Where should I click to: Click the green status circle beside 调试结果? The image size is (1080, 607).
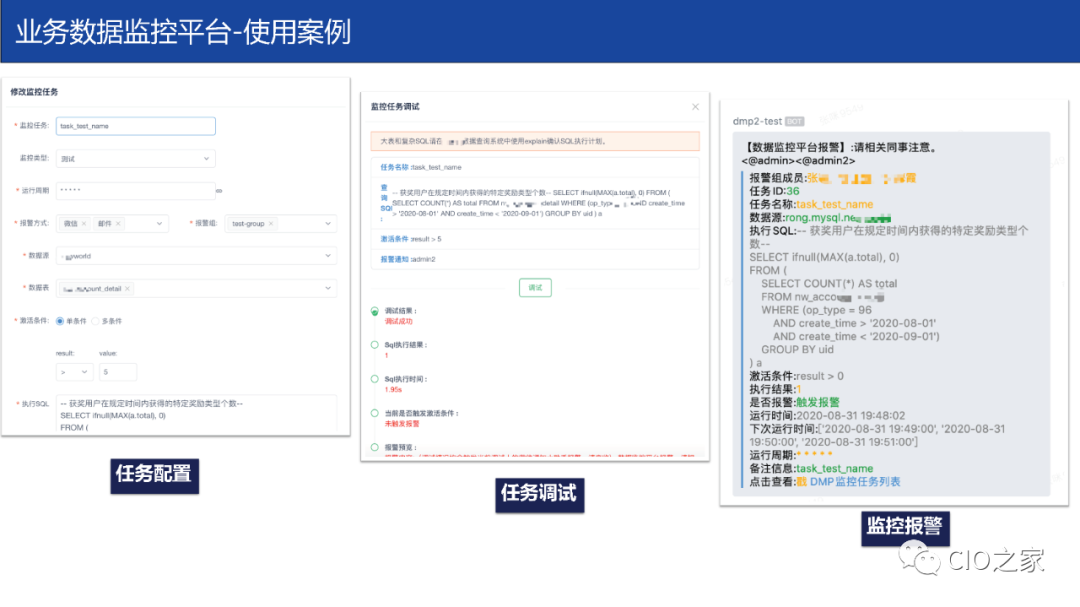tap(374, 310)
